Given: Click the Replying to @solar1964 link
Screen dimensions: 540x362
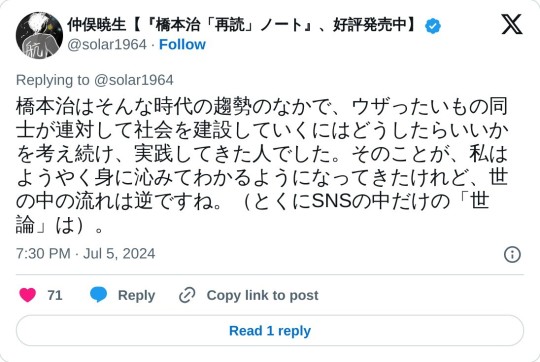Looking at the screenshot, I should 95,80.
